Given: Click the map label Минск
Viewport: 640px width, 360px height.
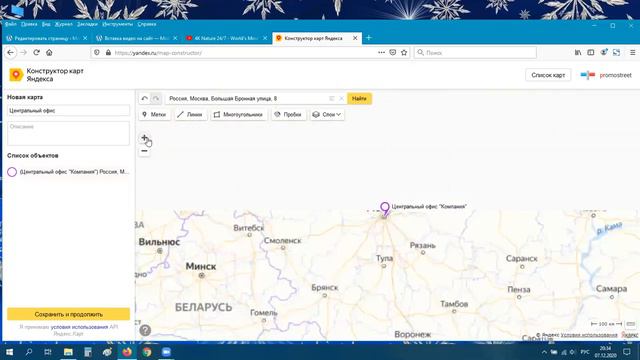Looking at the screenshot, I should (x=200, y=266).
